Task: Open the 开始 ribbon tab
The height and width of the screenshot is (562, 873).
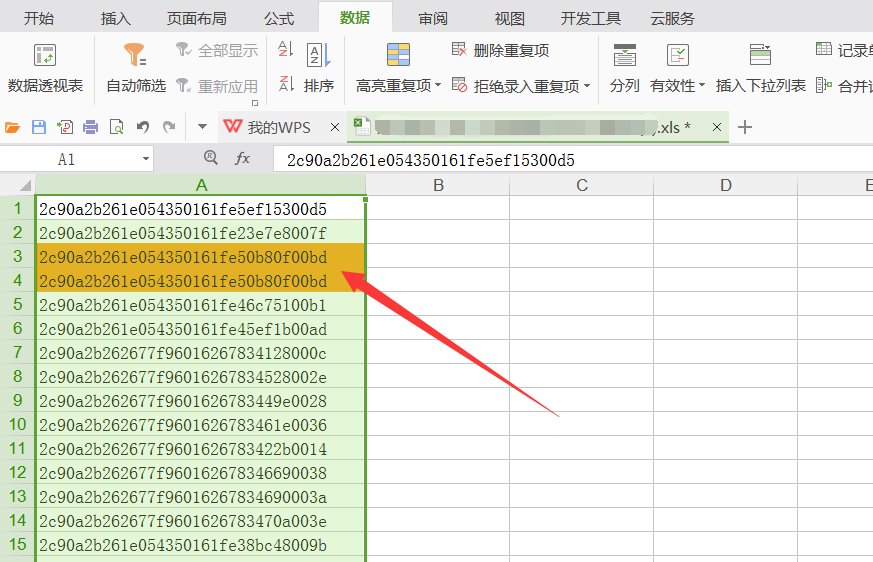Action: (x=39, y=18)
